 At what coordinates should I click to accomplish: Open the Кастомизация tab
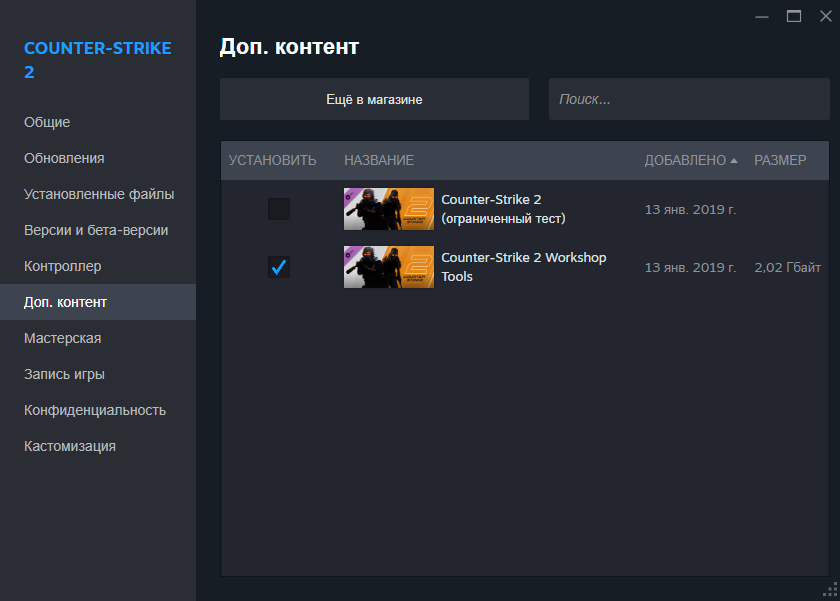[98, 446]
